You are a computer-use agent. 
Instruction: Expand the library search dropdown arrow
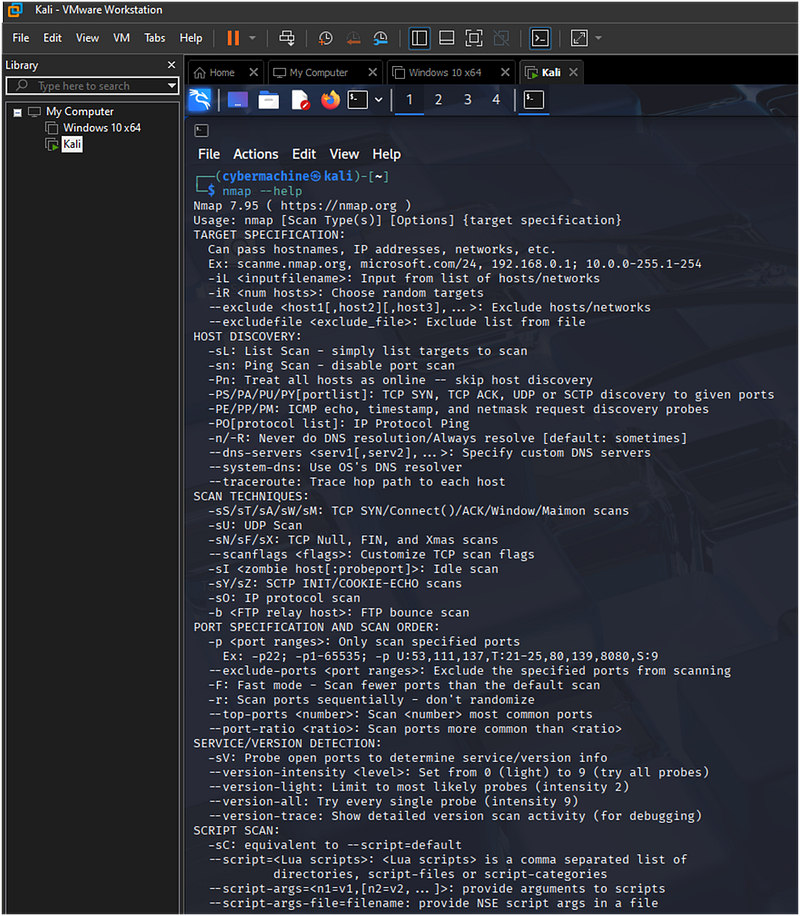pos(172,86)
